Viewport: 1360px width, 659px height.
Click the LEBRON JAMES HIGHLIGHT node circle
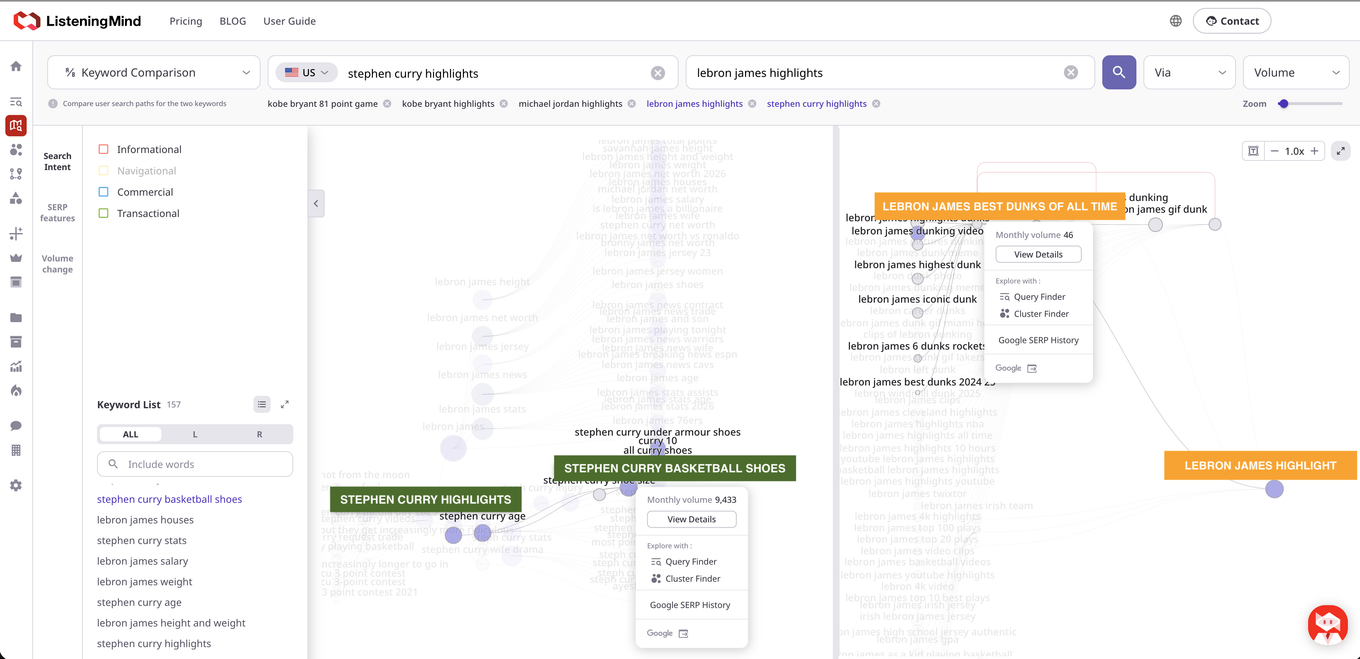(x=1274, y=489)
